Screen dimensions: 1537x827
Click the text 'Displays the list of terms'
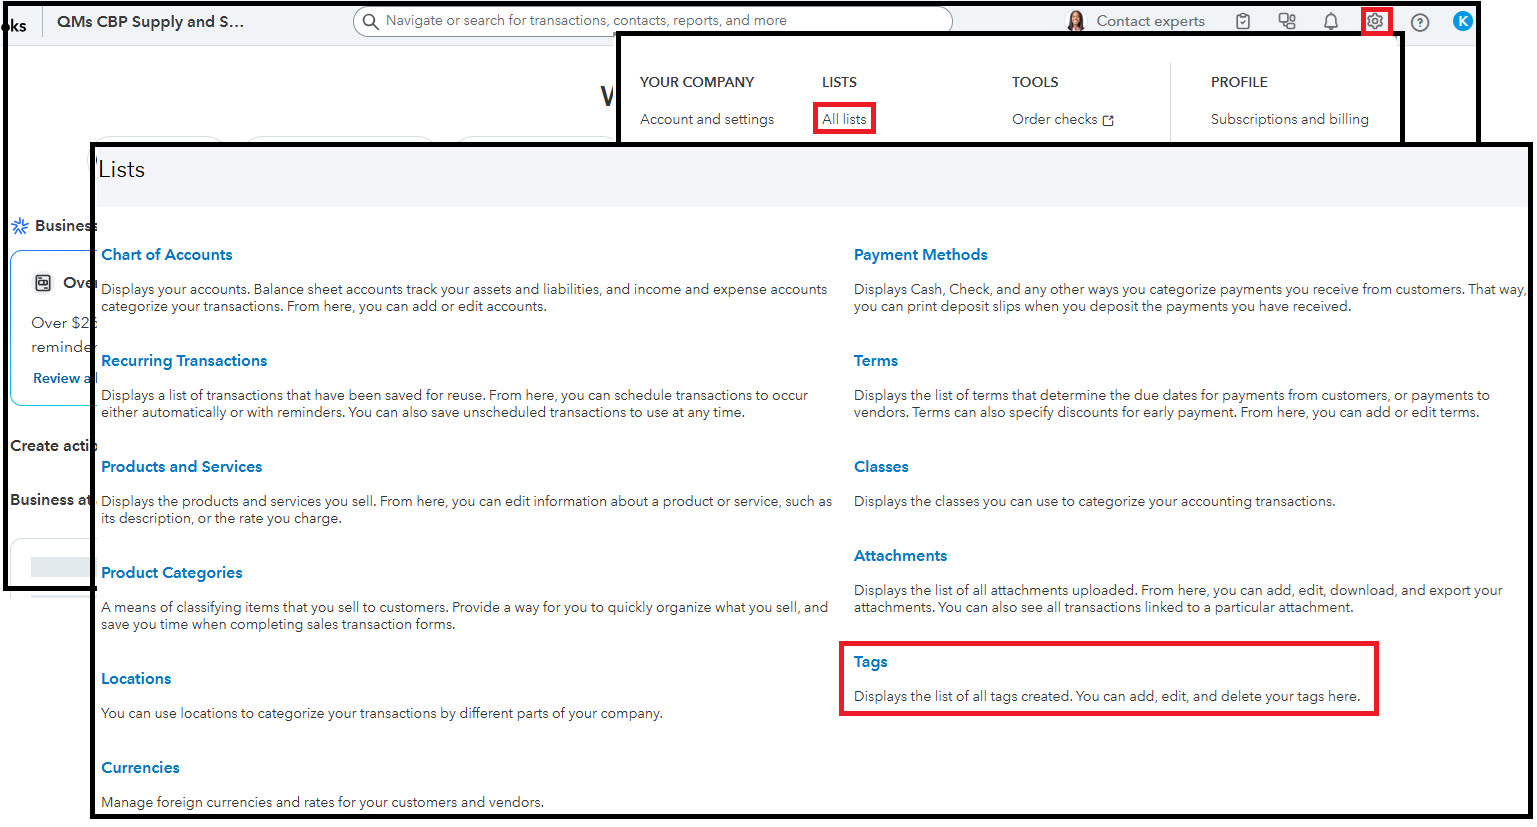pyautogui.click(x=1171, y=404)
